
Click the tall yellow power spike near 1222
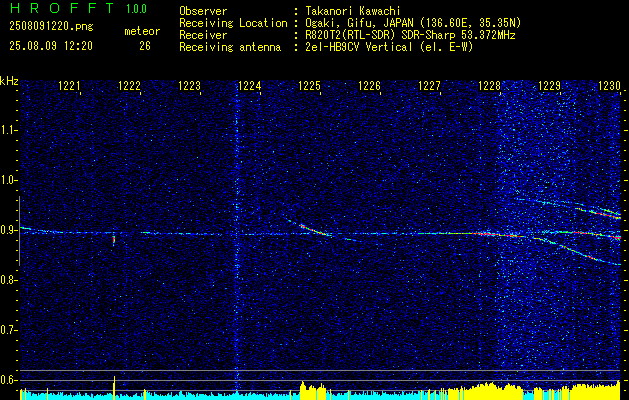click(x=114, y=388)
